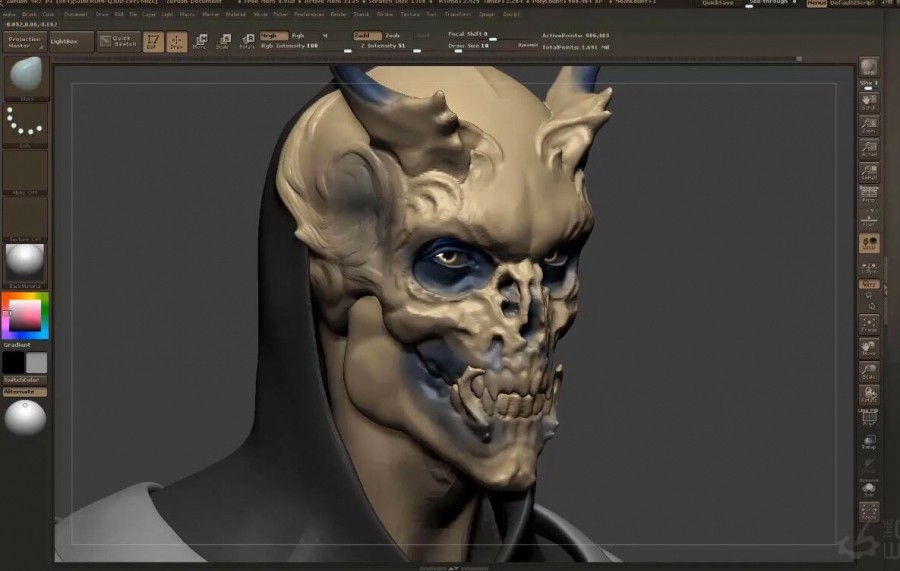The height and width of the screenshot is (571, 900).
Task: Toggle Edit mode button
Action: click(152, 42)
